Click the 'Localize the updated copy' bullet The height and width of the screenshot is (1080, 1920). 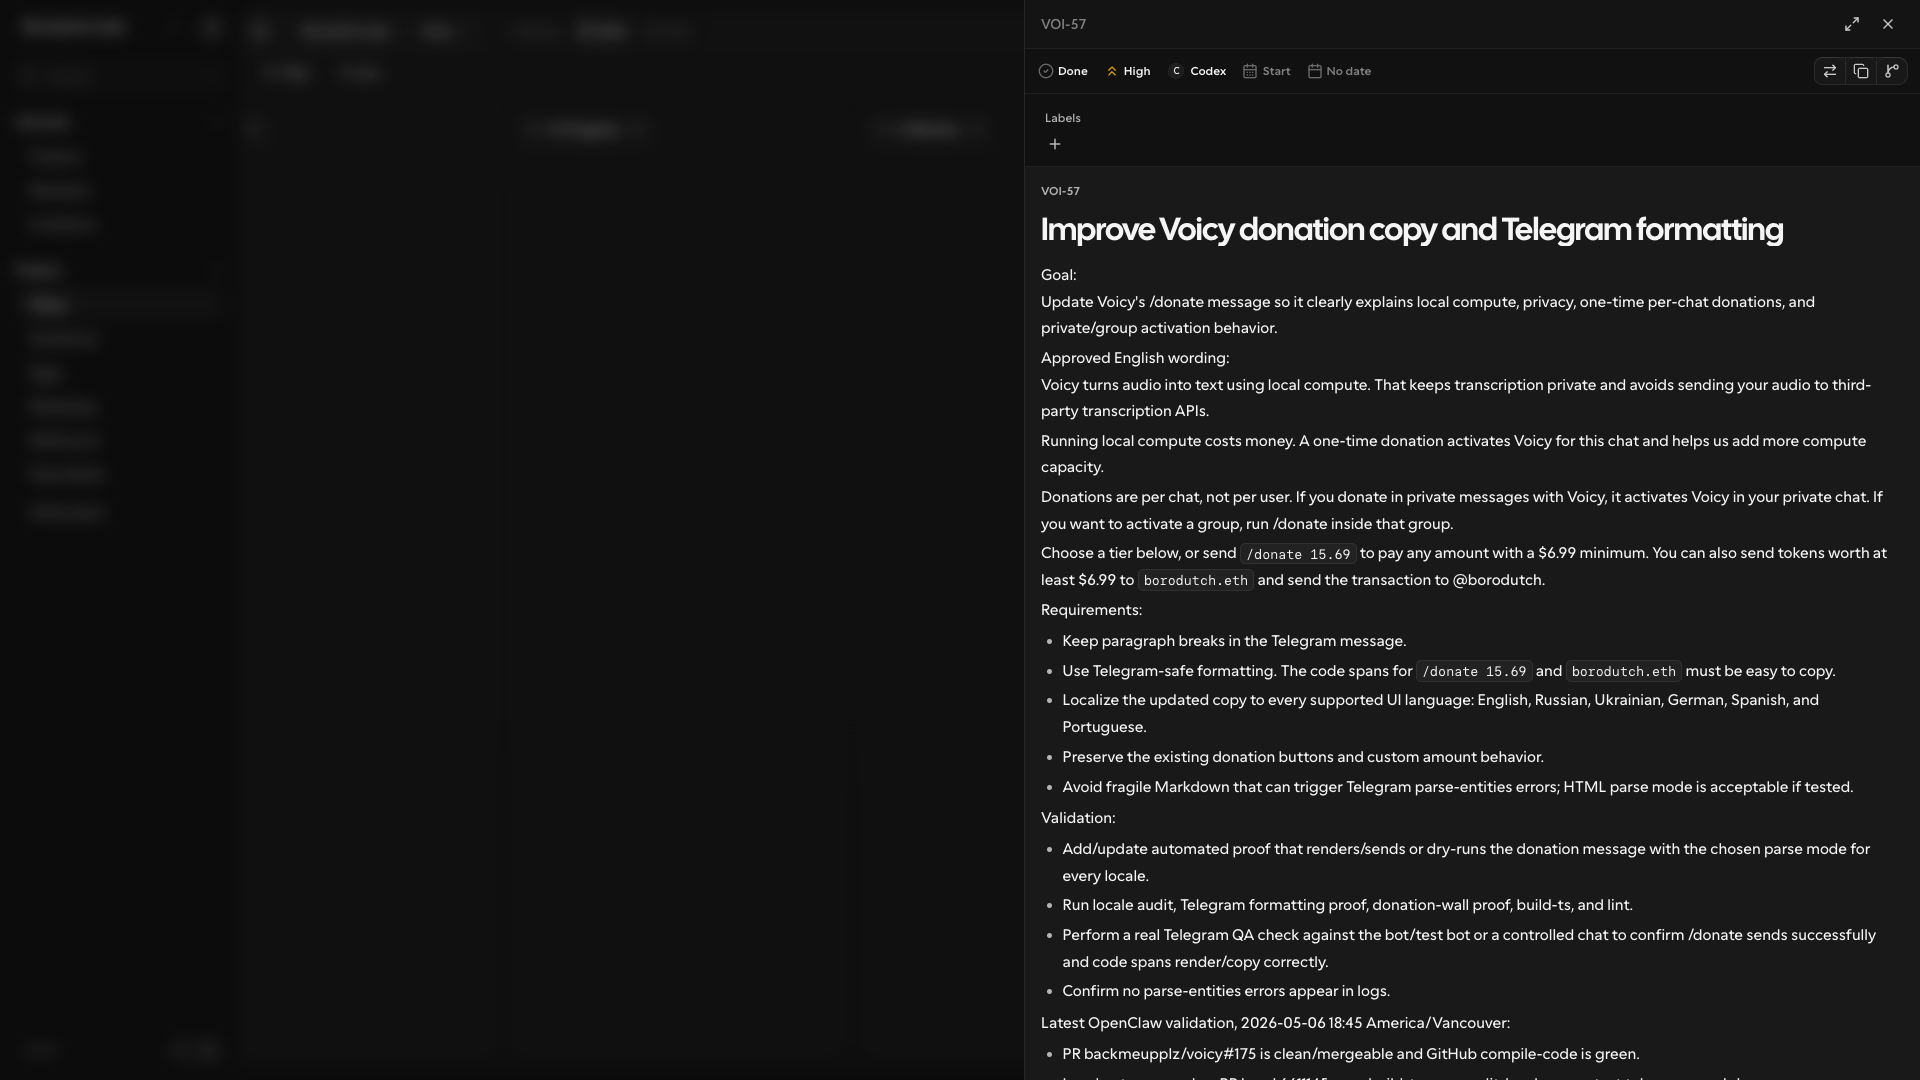1440,713
